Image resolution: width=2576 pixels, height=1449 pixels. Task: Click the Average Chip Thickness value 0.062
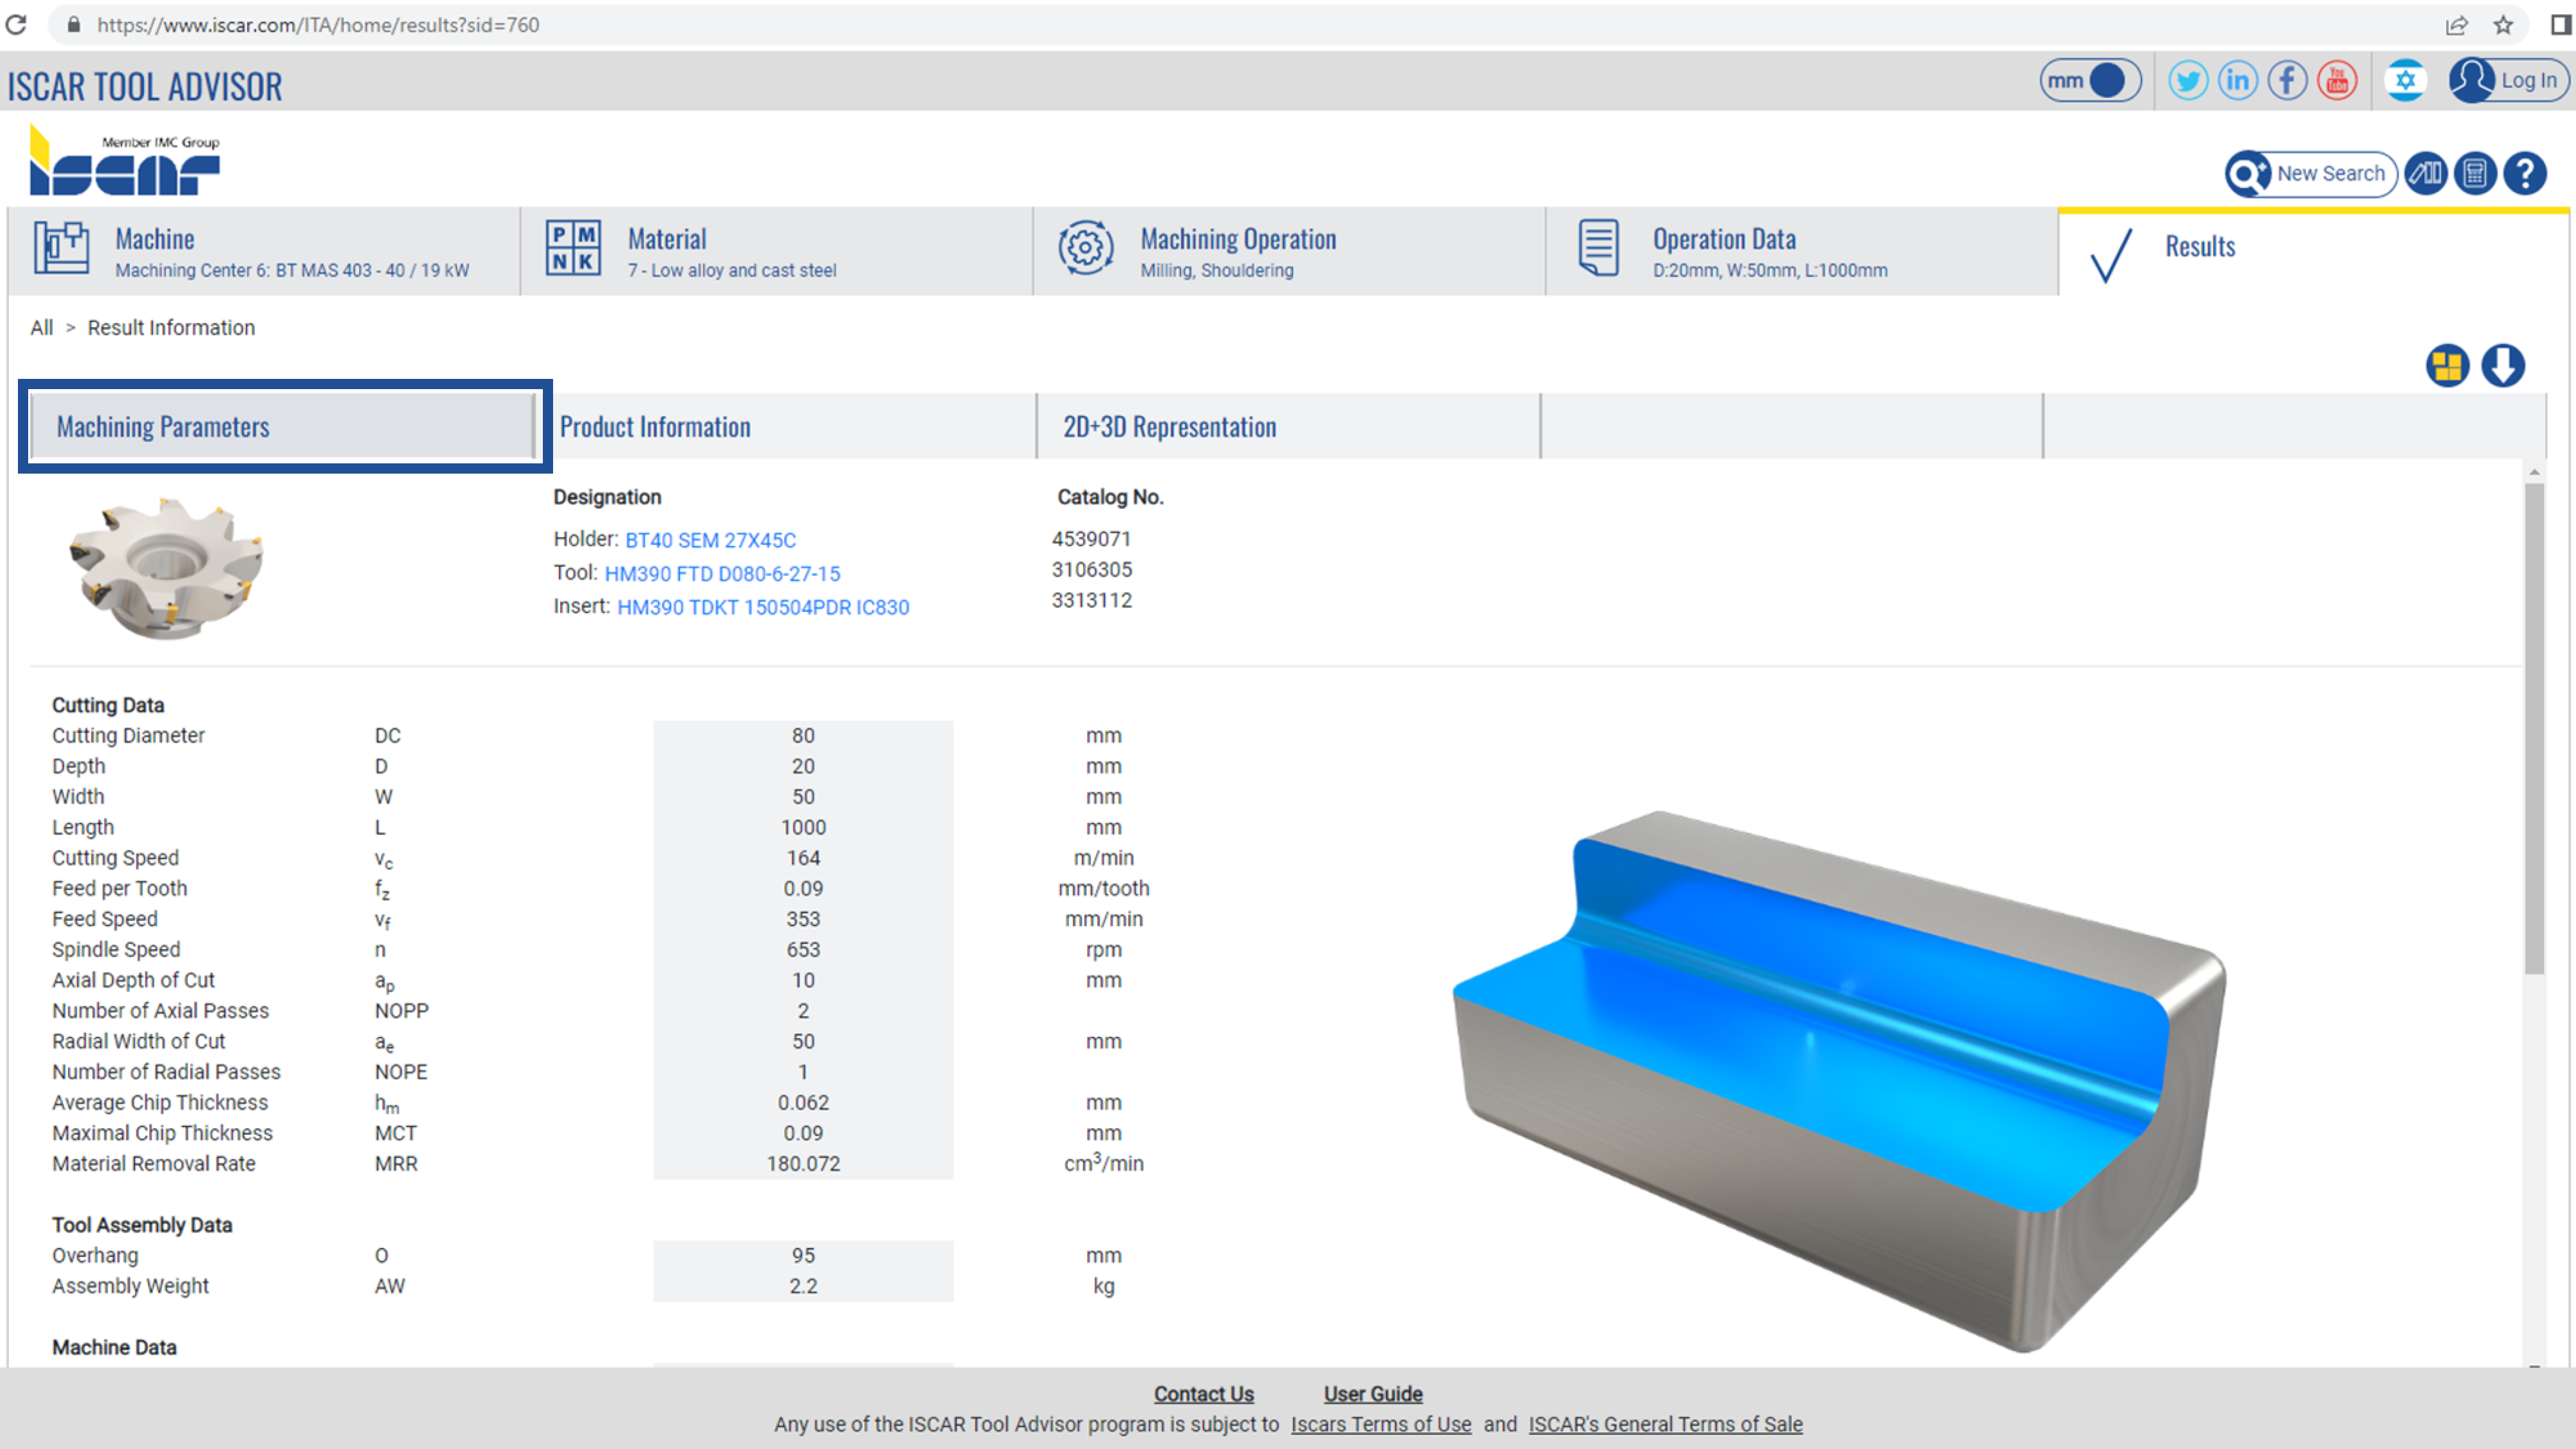[x=803, y=1103]
